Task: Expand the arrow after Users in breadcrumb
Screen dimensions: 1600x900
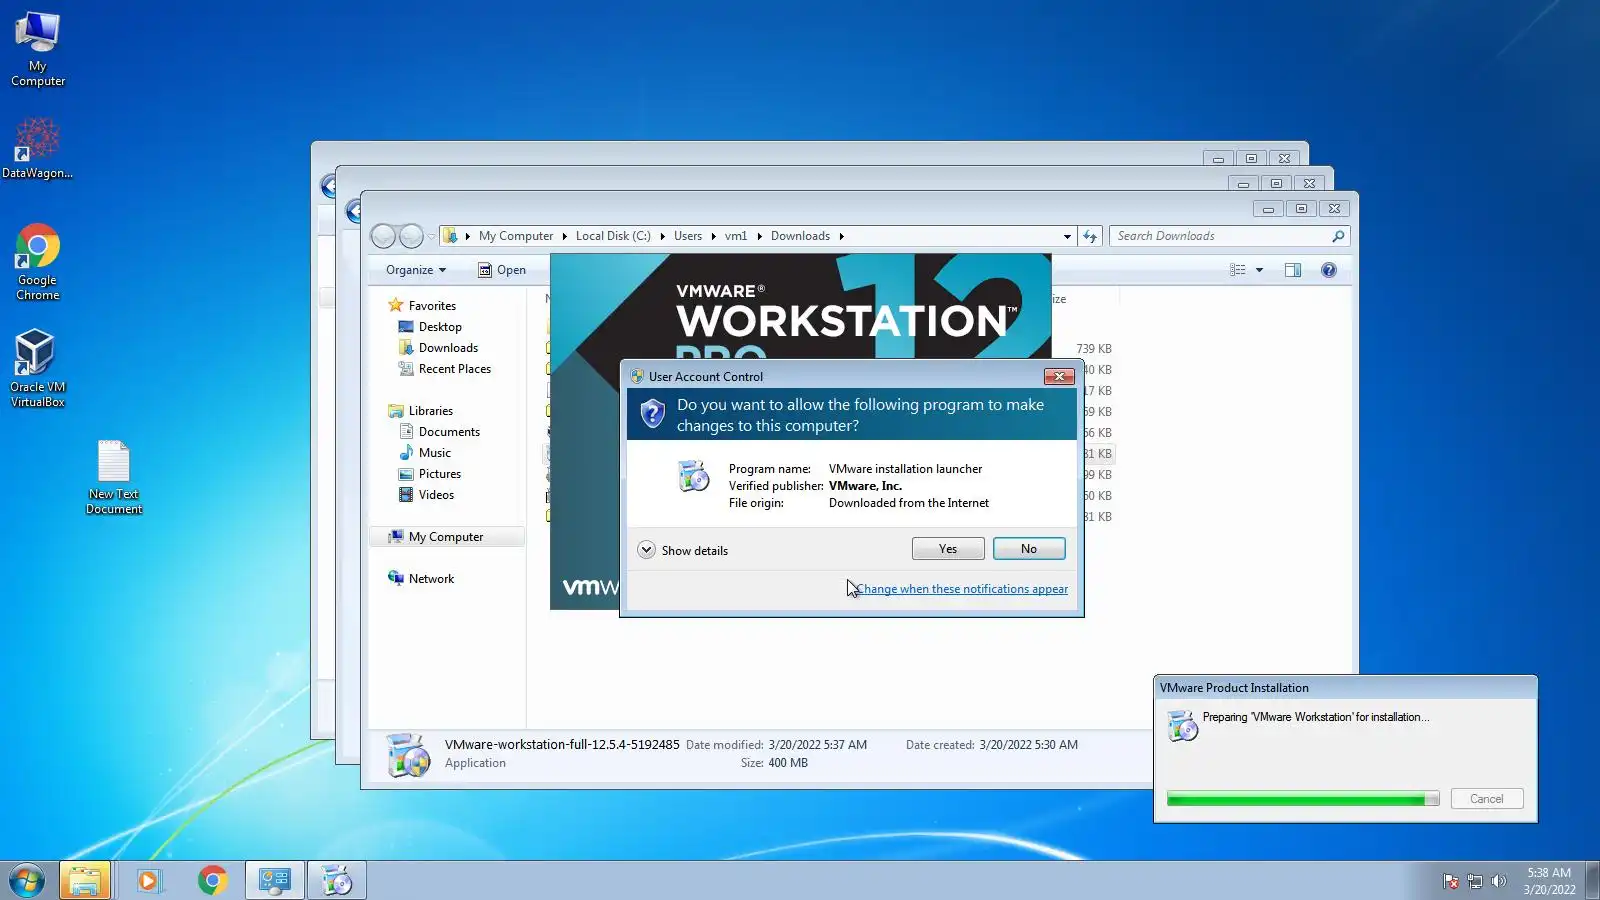Action: click(713, 237)
